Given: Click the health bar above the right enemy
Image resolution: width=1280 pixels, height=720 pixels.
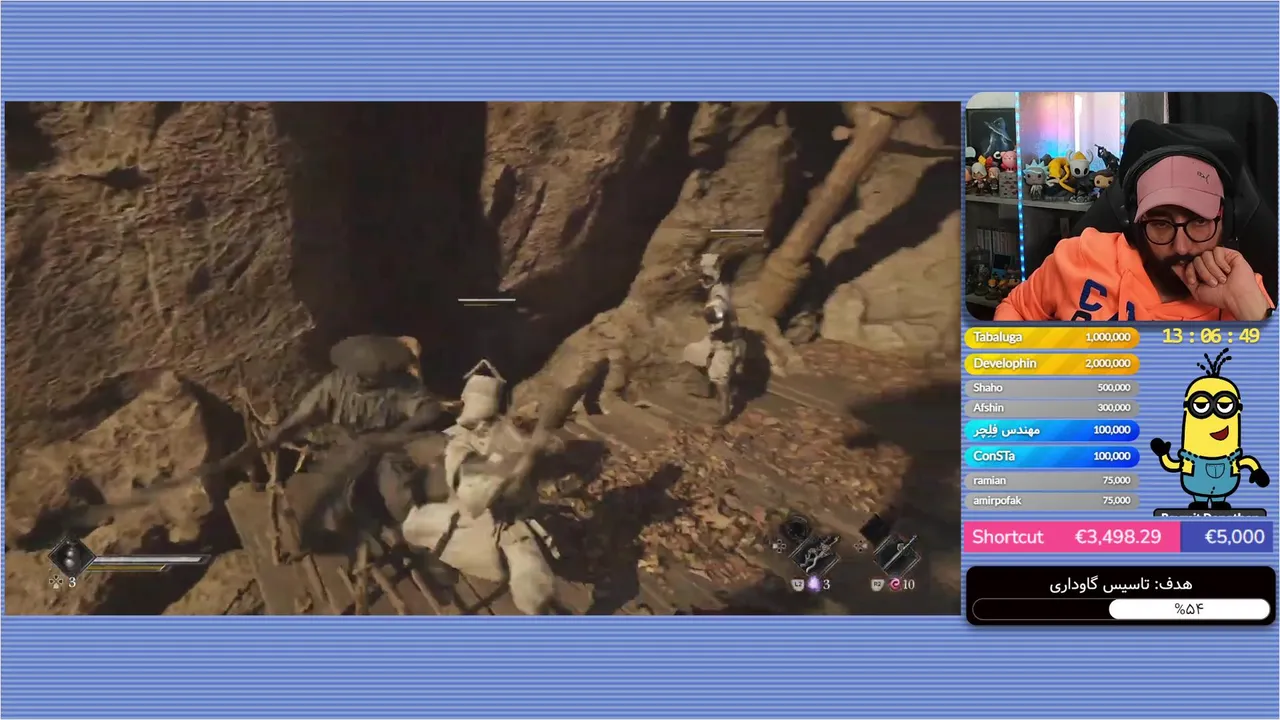Looking at the screenshot, I should [737, 231].
